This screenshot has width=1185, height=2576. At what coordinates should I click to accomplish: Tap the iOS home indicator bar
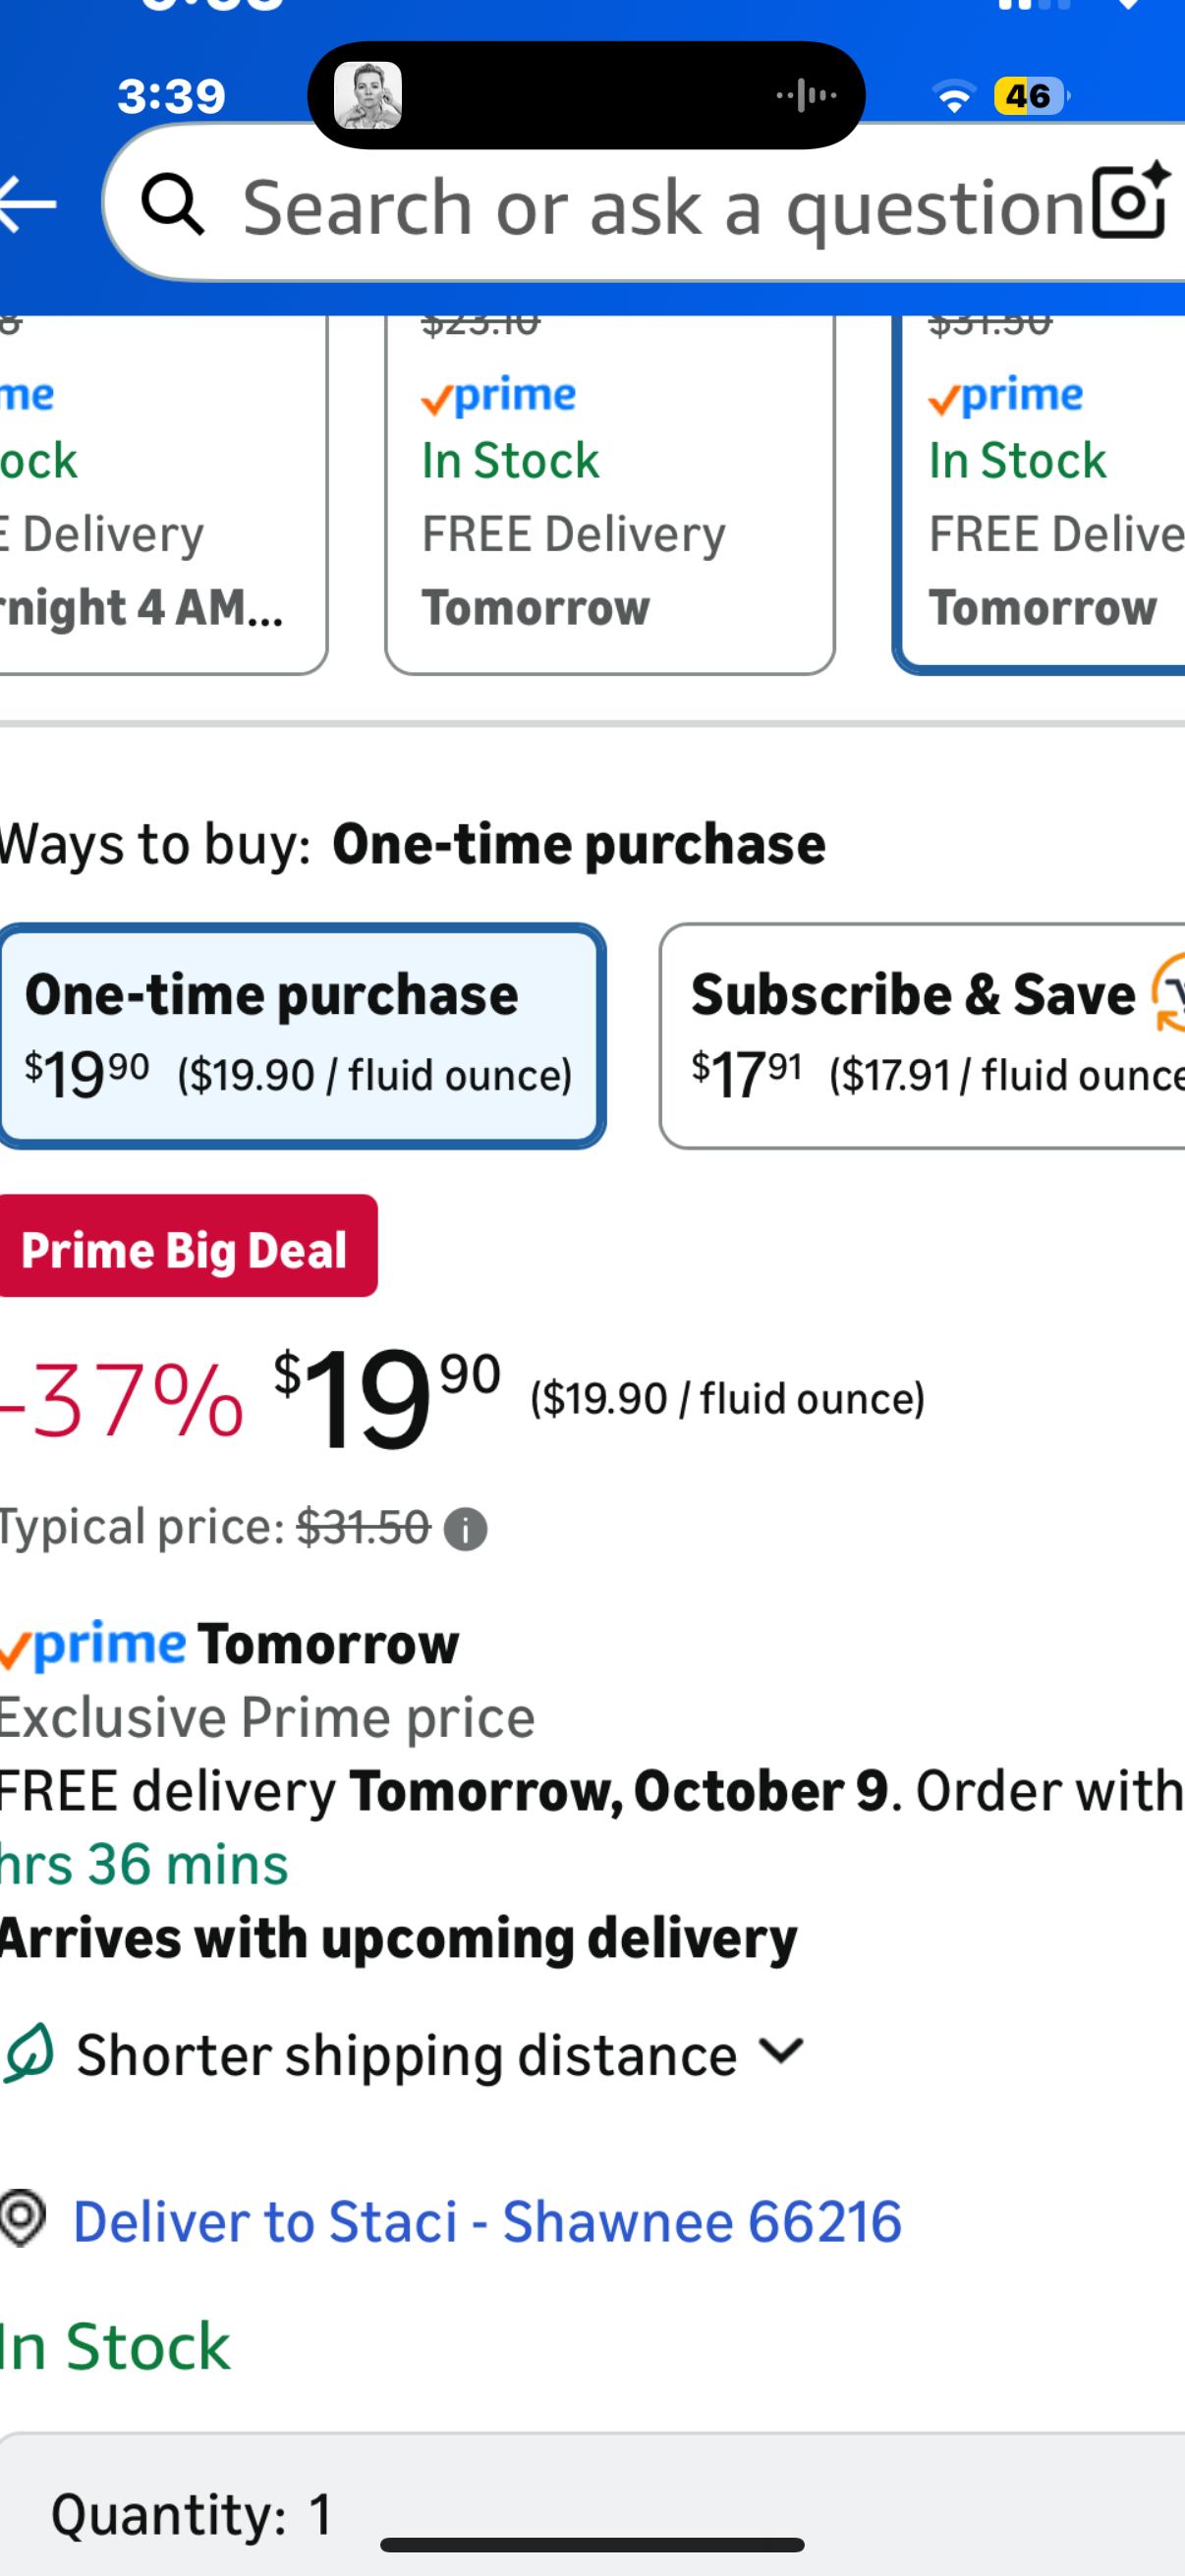point(592,2545)
